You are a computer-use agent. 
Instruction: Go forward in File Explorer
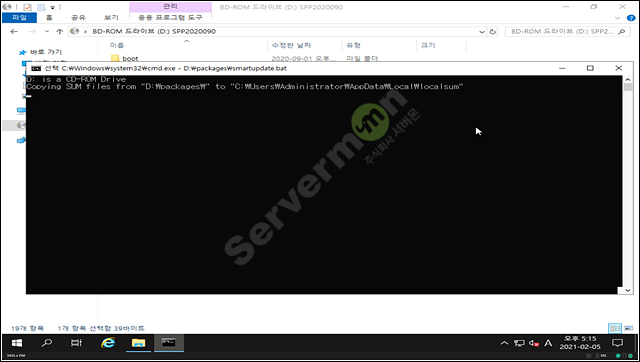32,31
